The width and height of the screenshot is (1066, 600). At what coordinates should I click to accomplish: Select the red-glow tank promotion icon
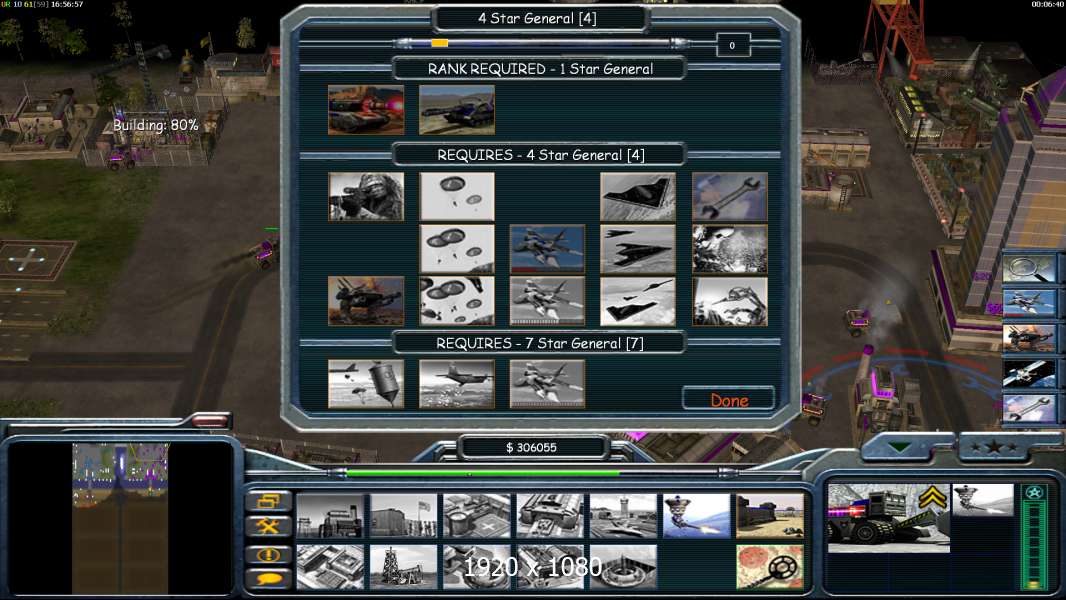pos(366,110)
